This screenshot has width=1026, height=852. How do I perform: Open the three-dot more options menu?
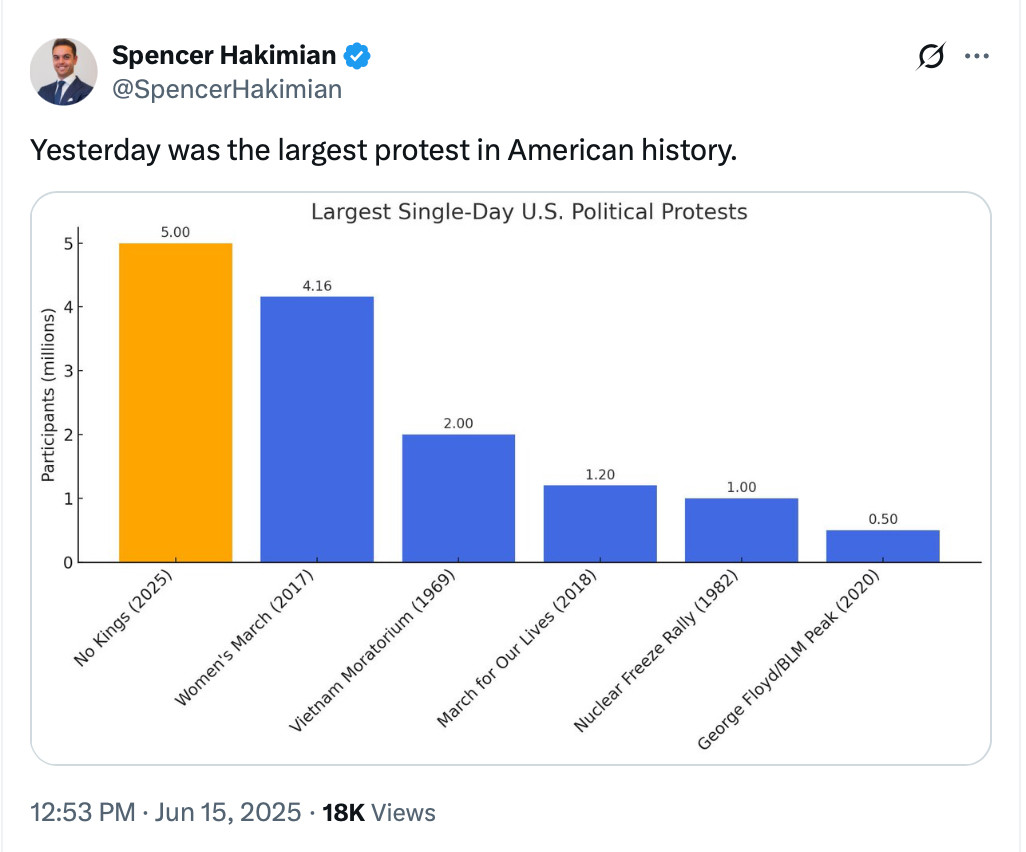pos(976,56)
